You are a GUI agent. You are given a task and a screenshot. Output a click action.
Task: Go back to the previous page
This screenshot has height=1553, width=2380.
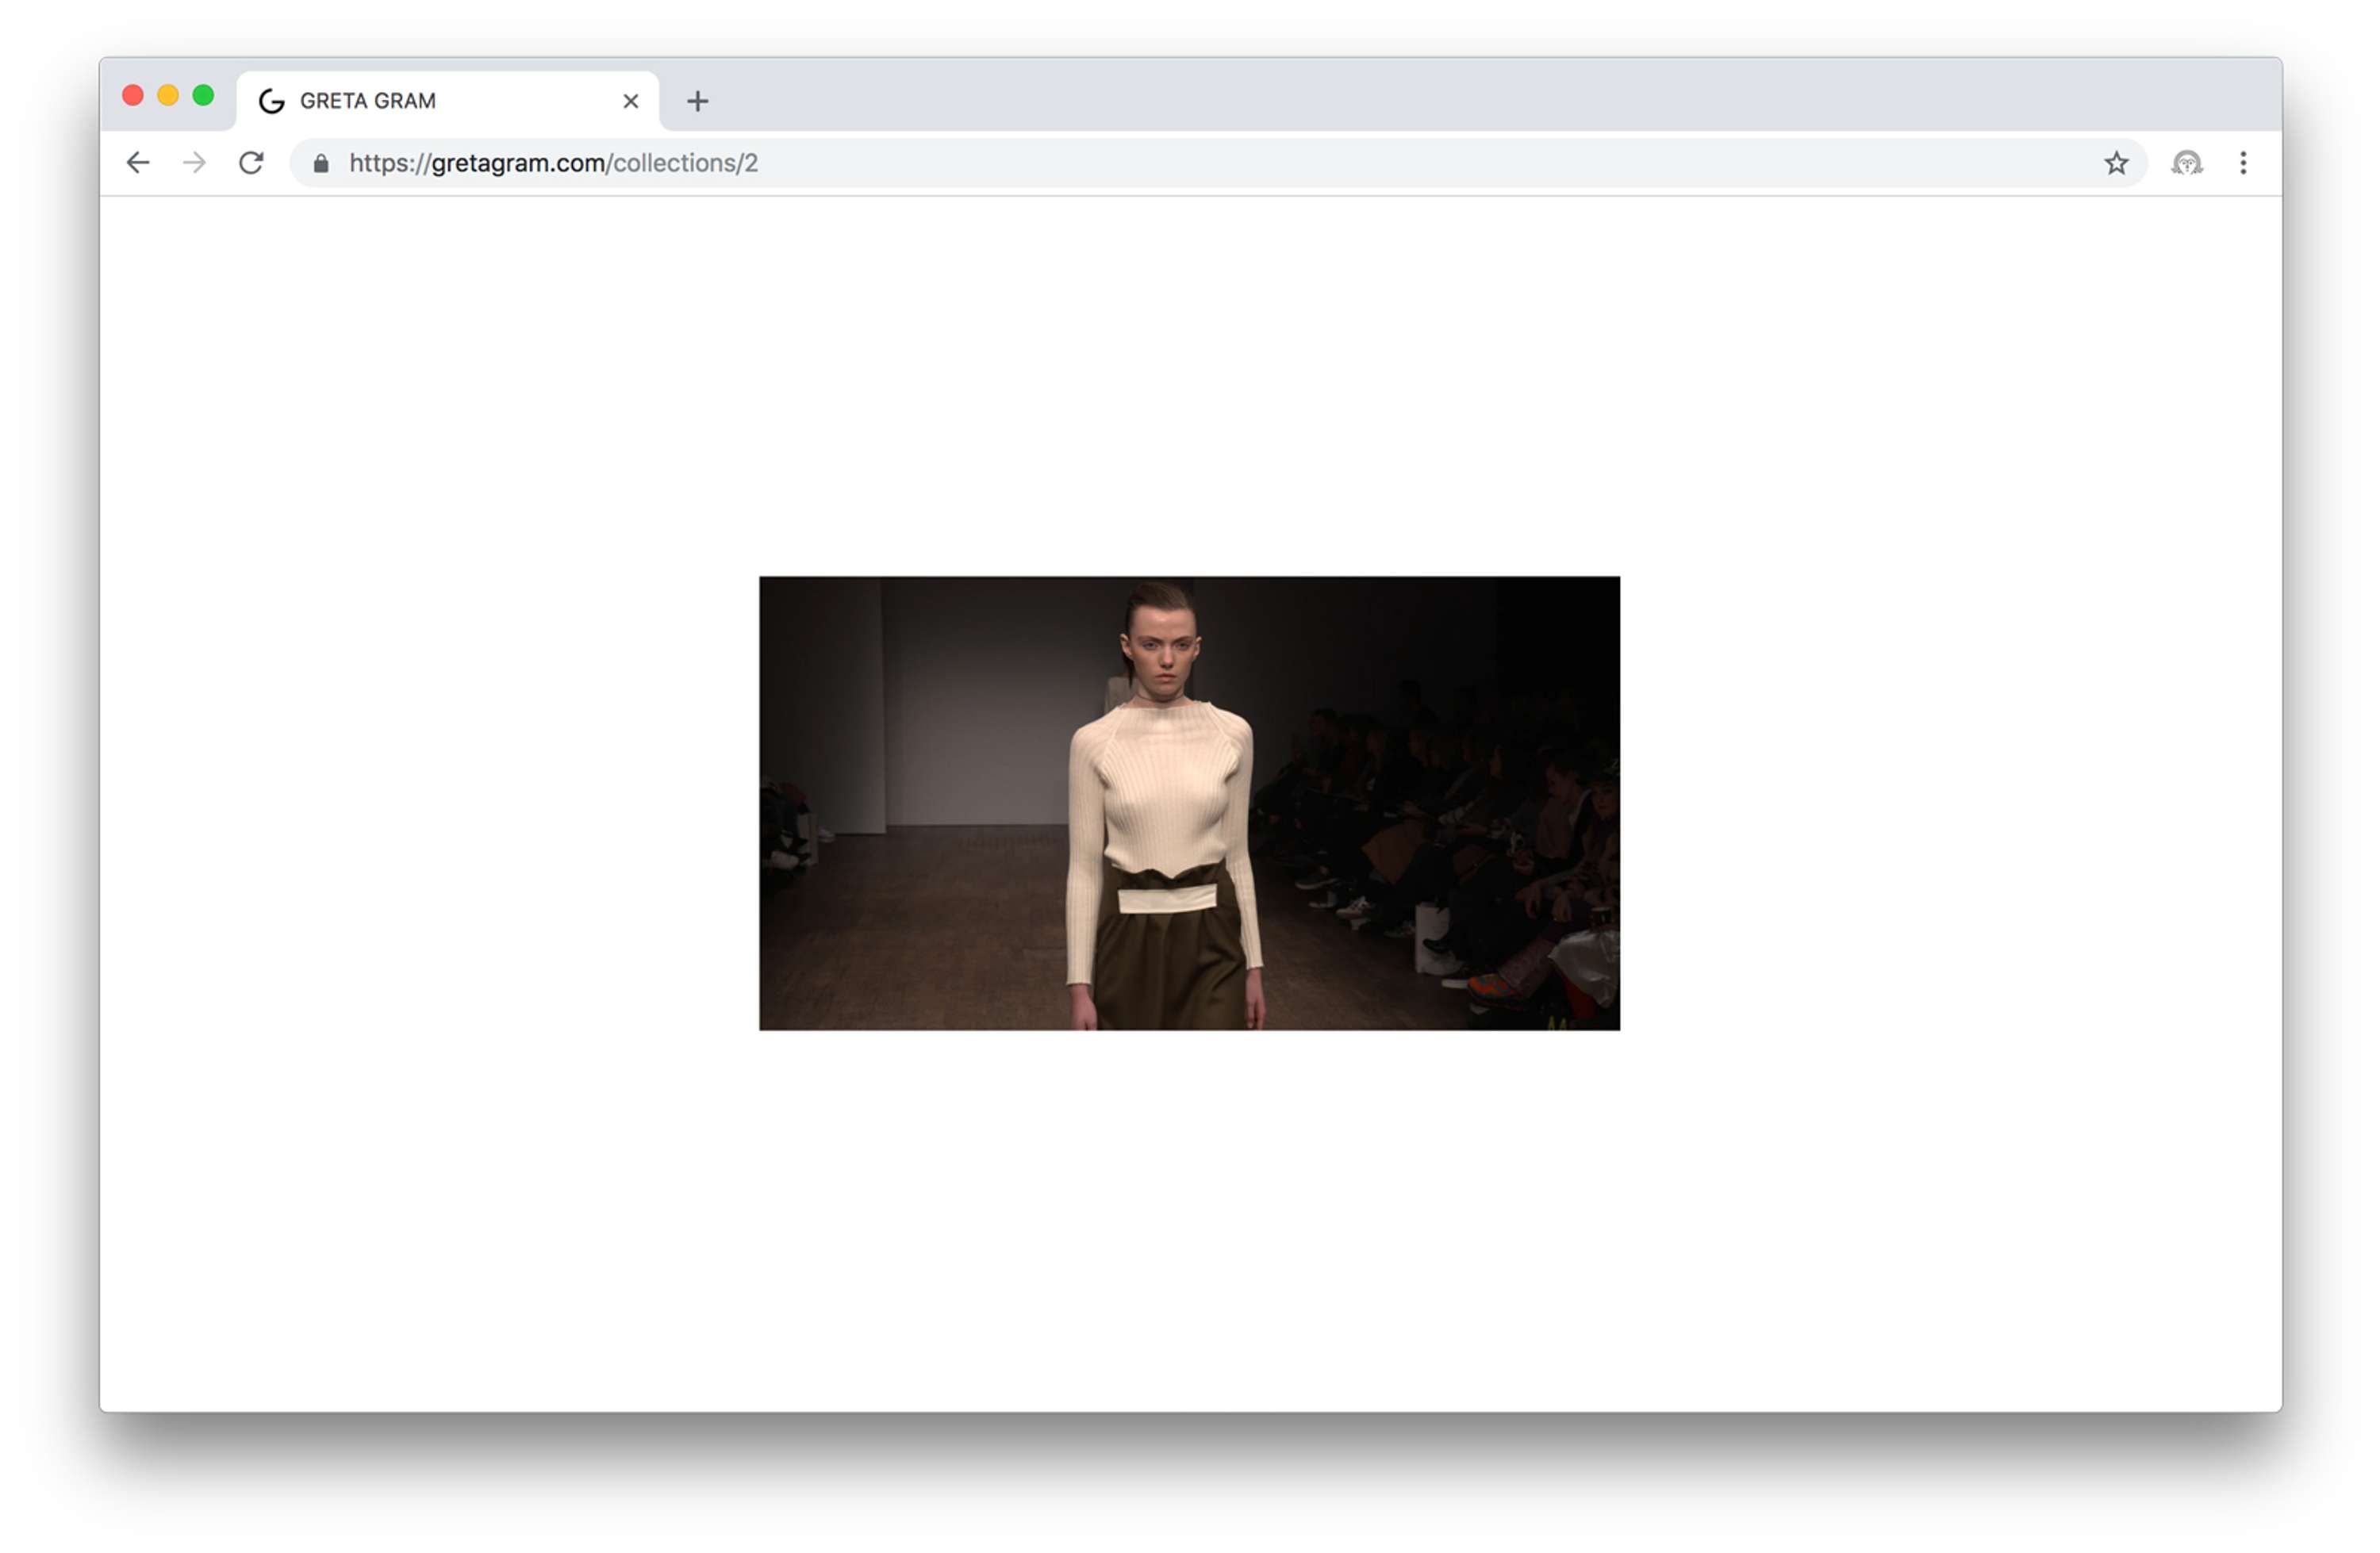pos(138,163)
